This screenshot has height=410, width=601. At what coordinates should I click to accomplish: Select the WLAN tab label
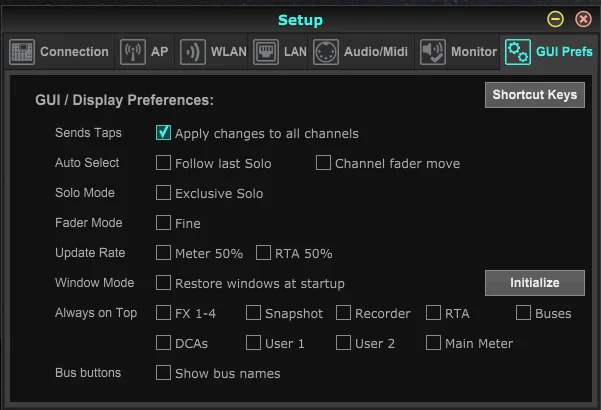coord(228,52)
